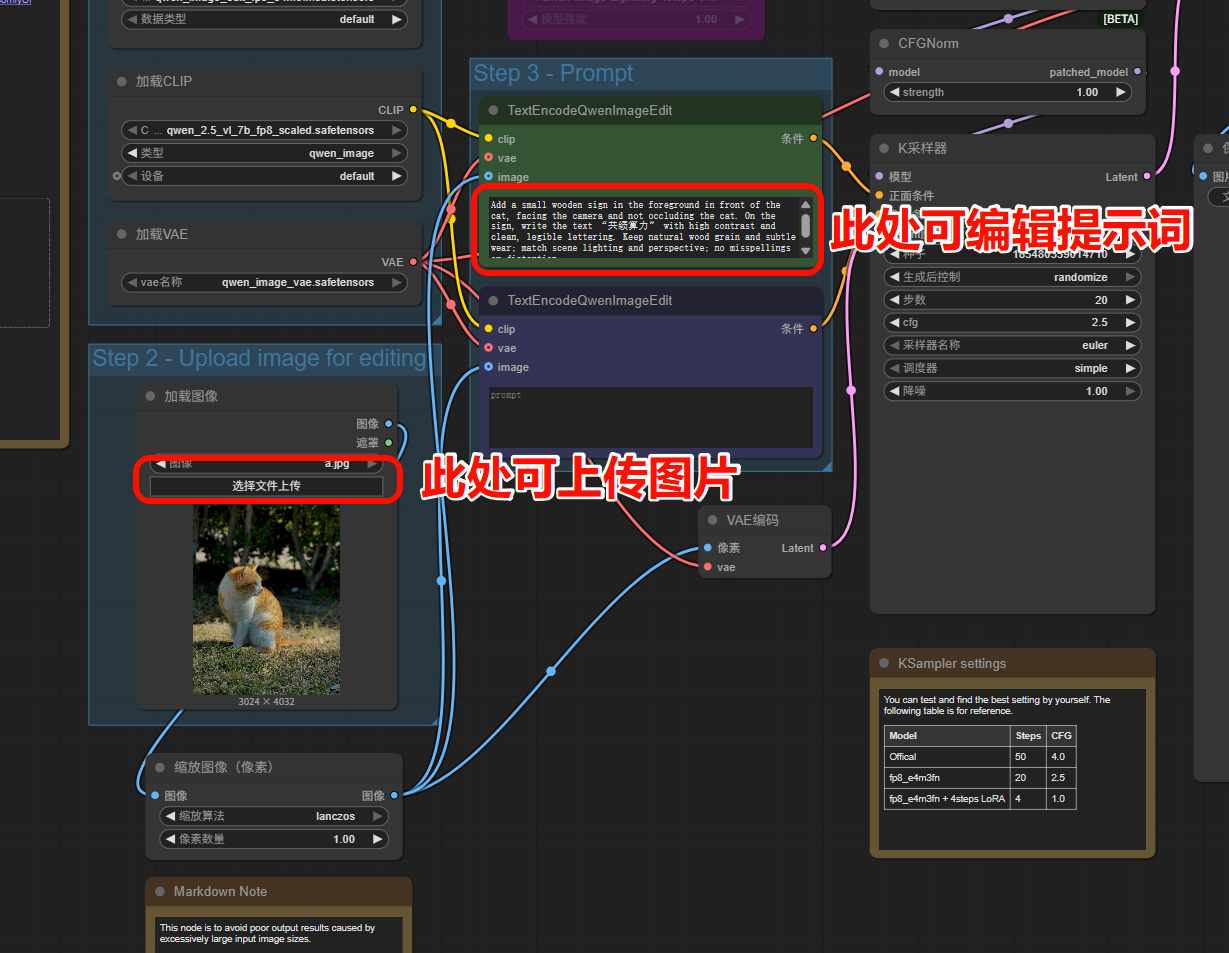This screenshot has width=1229, height=953.
Task: Toggle collapse of the Markdown Note node
Action: coord(160,892)
